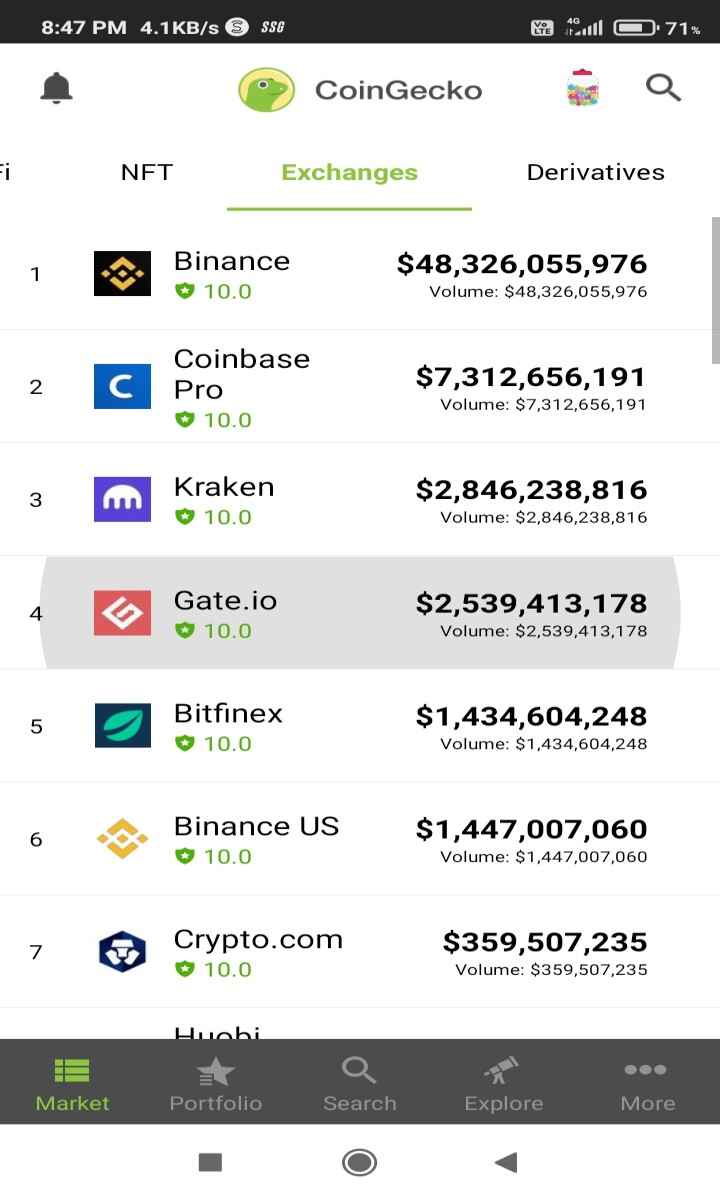Select the Binance exchange logo
Viewport: 720px width, 1200px height.
coord(122,273)
